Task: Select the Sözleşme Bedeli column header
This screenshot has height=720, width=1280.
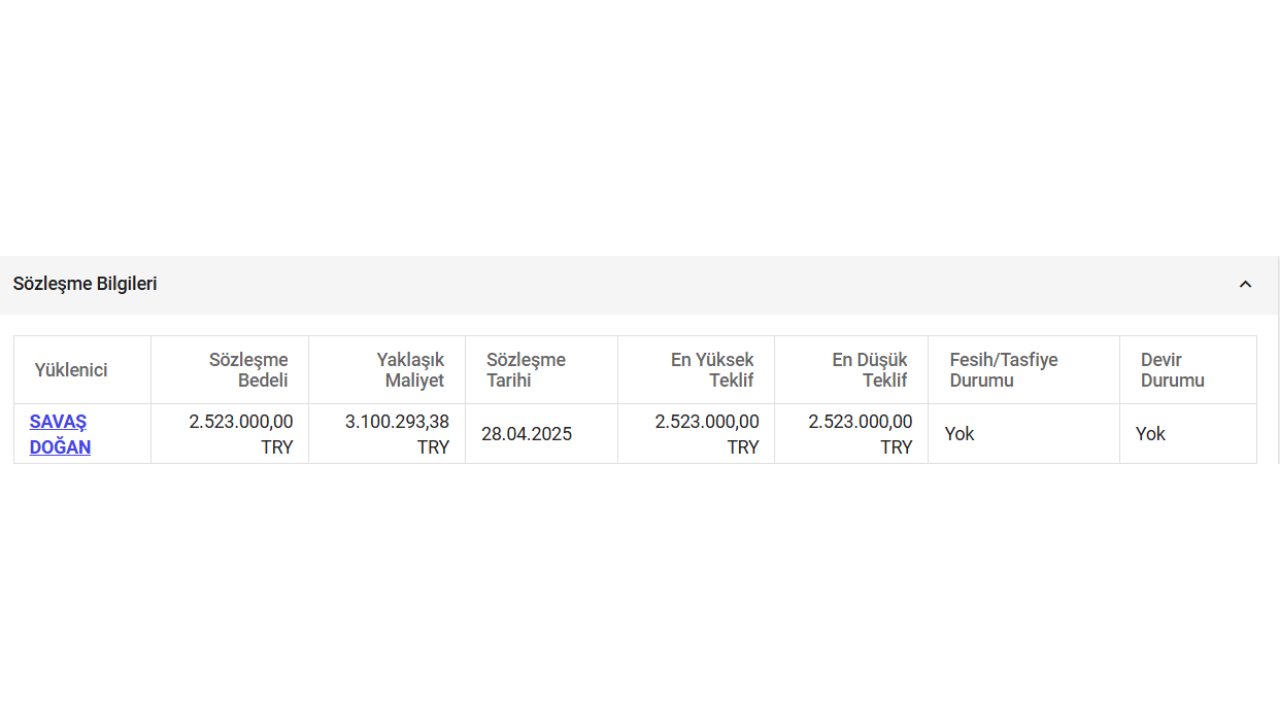Action: click(249, 370)
